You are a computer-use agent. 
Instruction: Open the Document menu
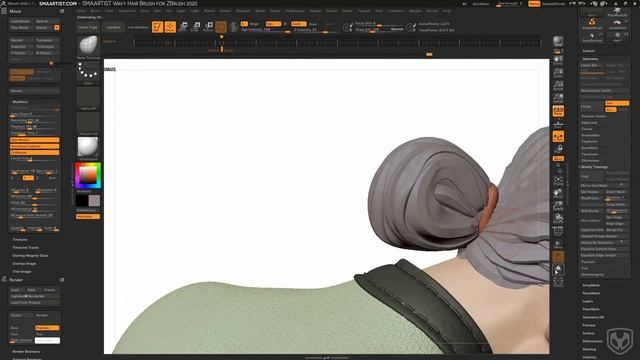127,11
